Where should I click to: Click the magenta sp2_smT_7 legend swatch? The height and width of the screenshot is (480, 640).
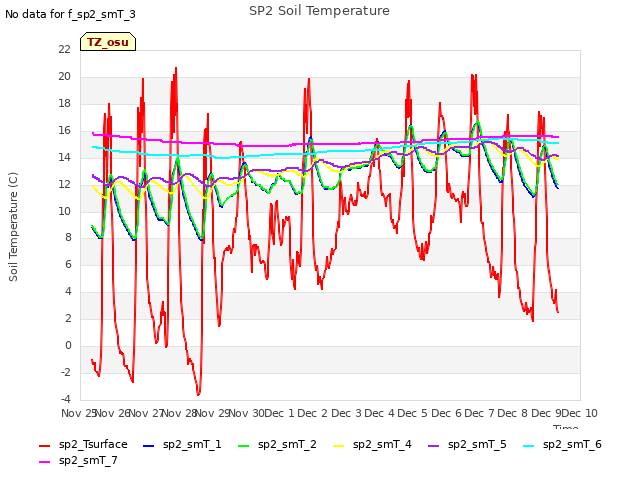point(44,462)
